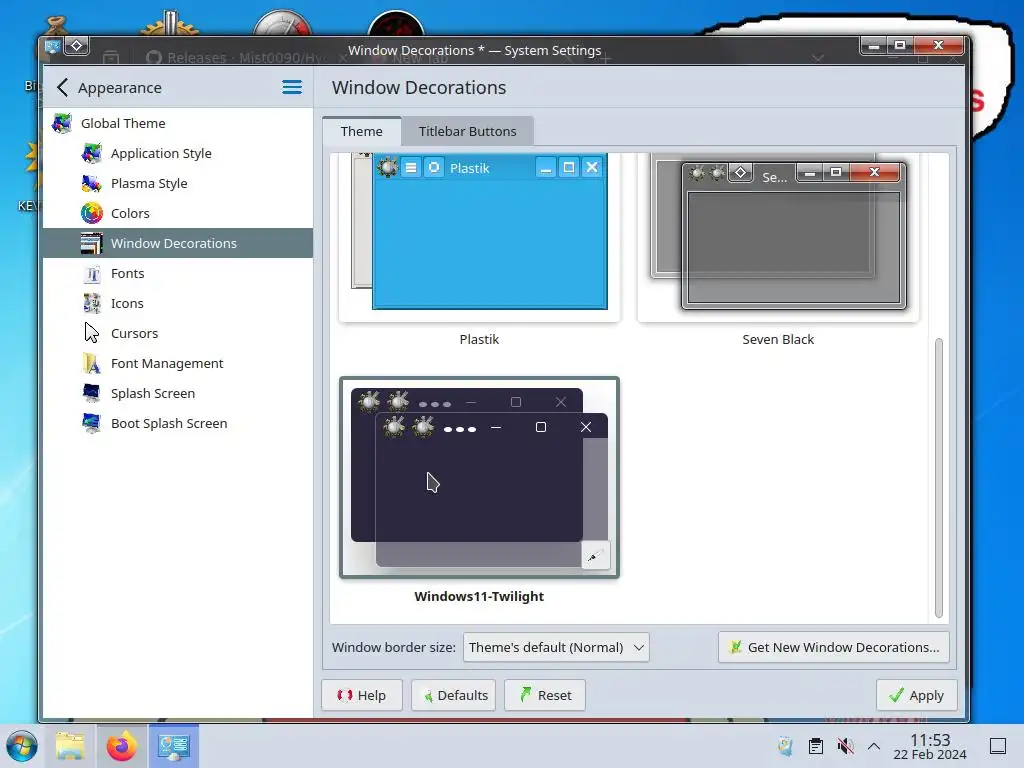Open the Icons settings icon
Viewport: 1024px width, 768px height.
[91, 304]
